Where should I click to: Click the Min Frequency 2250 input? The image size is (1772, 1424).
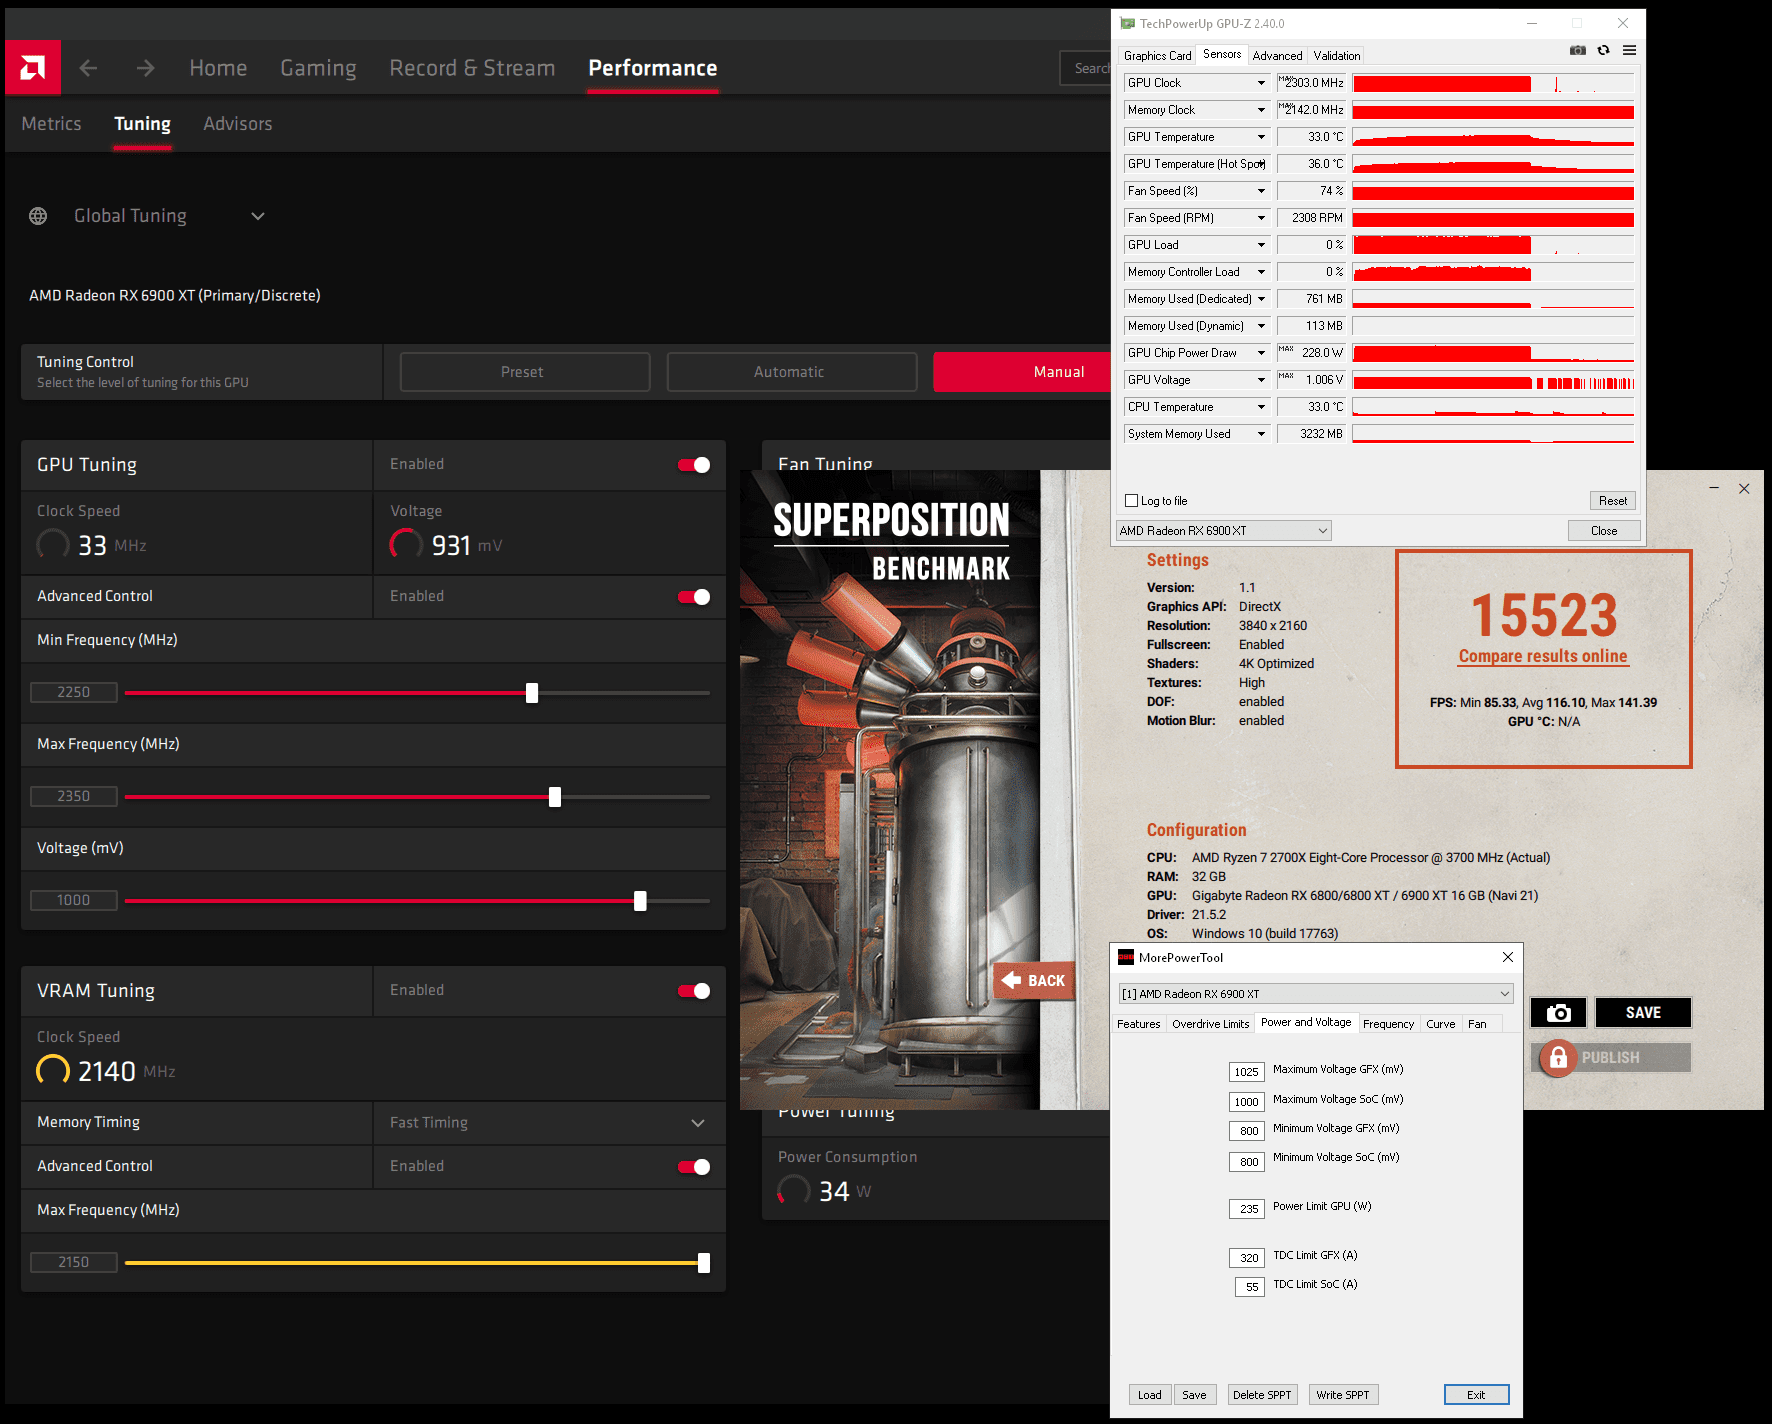(74, 692)
